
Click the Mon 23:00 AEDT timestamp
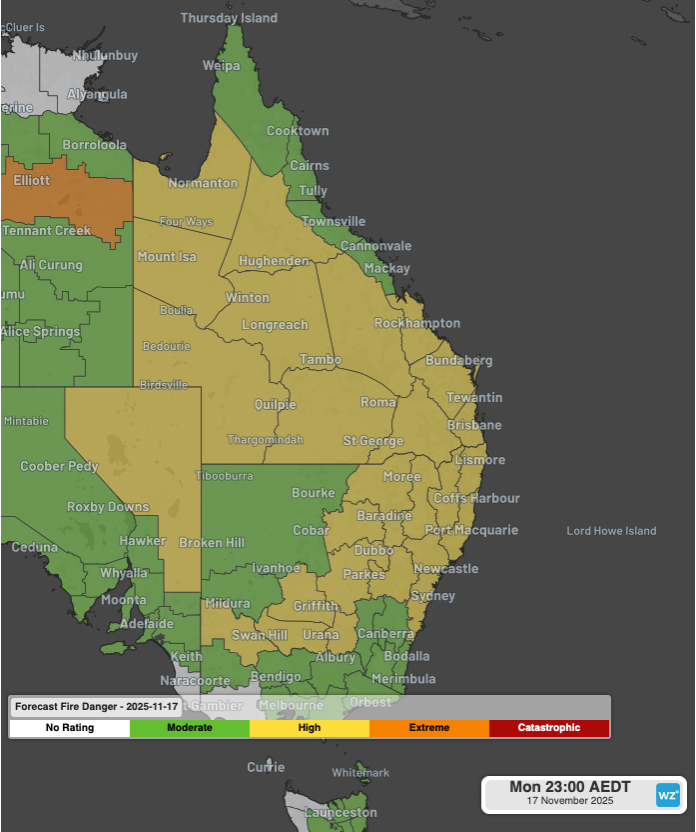(x=570, y=787)
